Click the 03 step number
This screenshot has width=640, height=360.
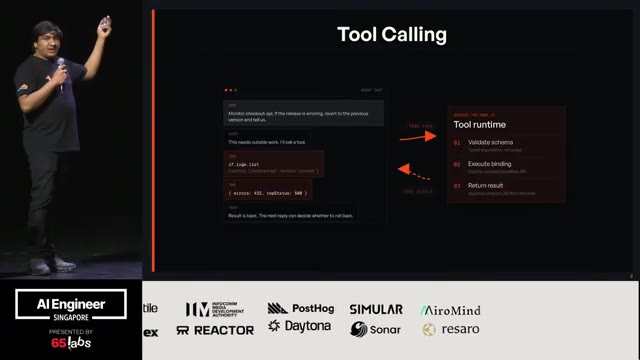(457, 186)
